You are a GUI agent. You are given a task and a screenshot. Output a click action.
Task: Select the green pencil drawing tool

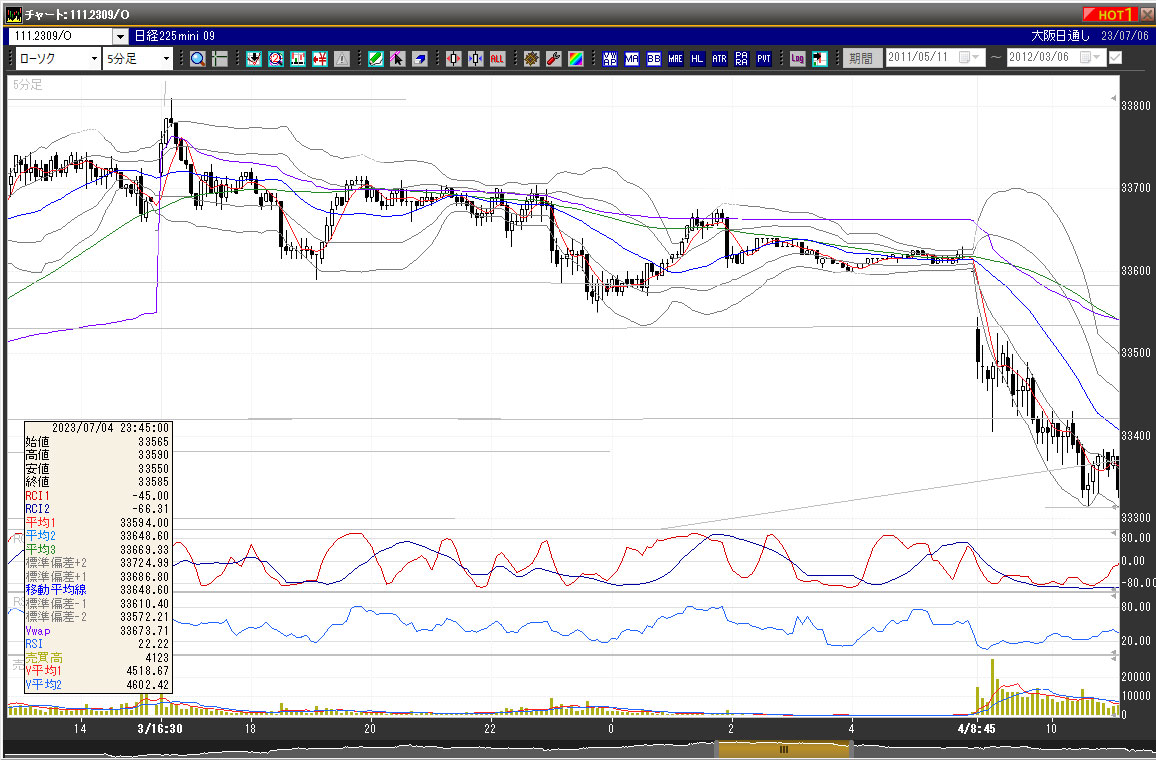(x=376, y=59)
